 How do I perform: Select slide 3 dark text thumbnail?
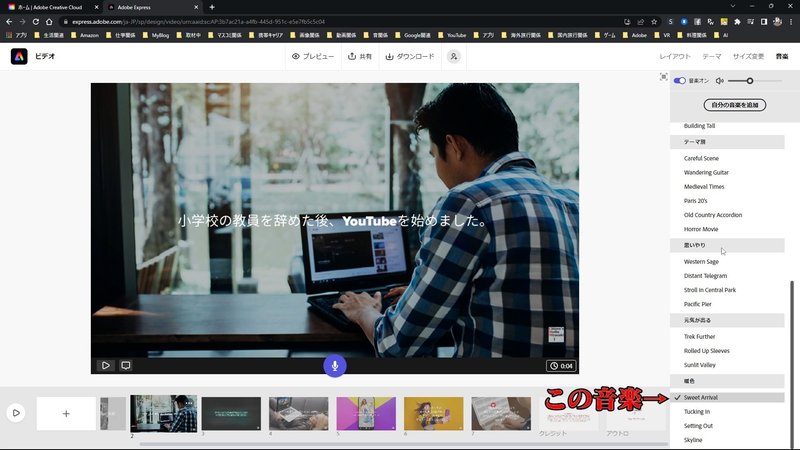tap(231, 414)
